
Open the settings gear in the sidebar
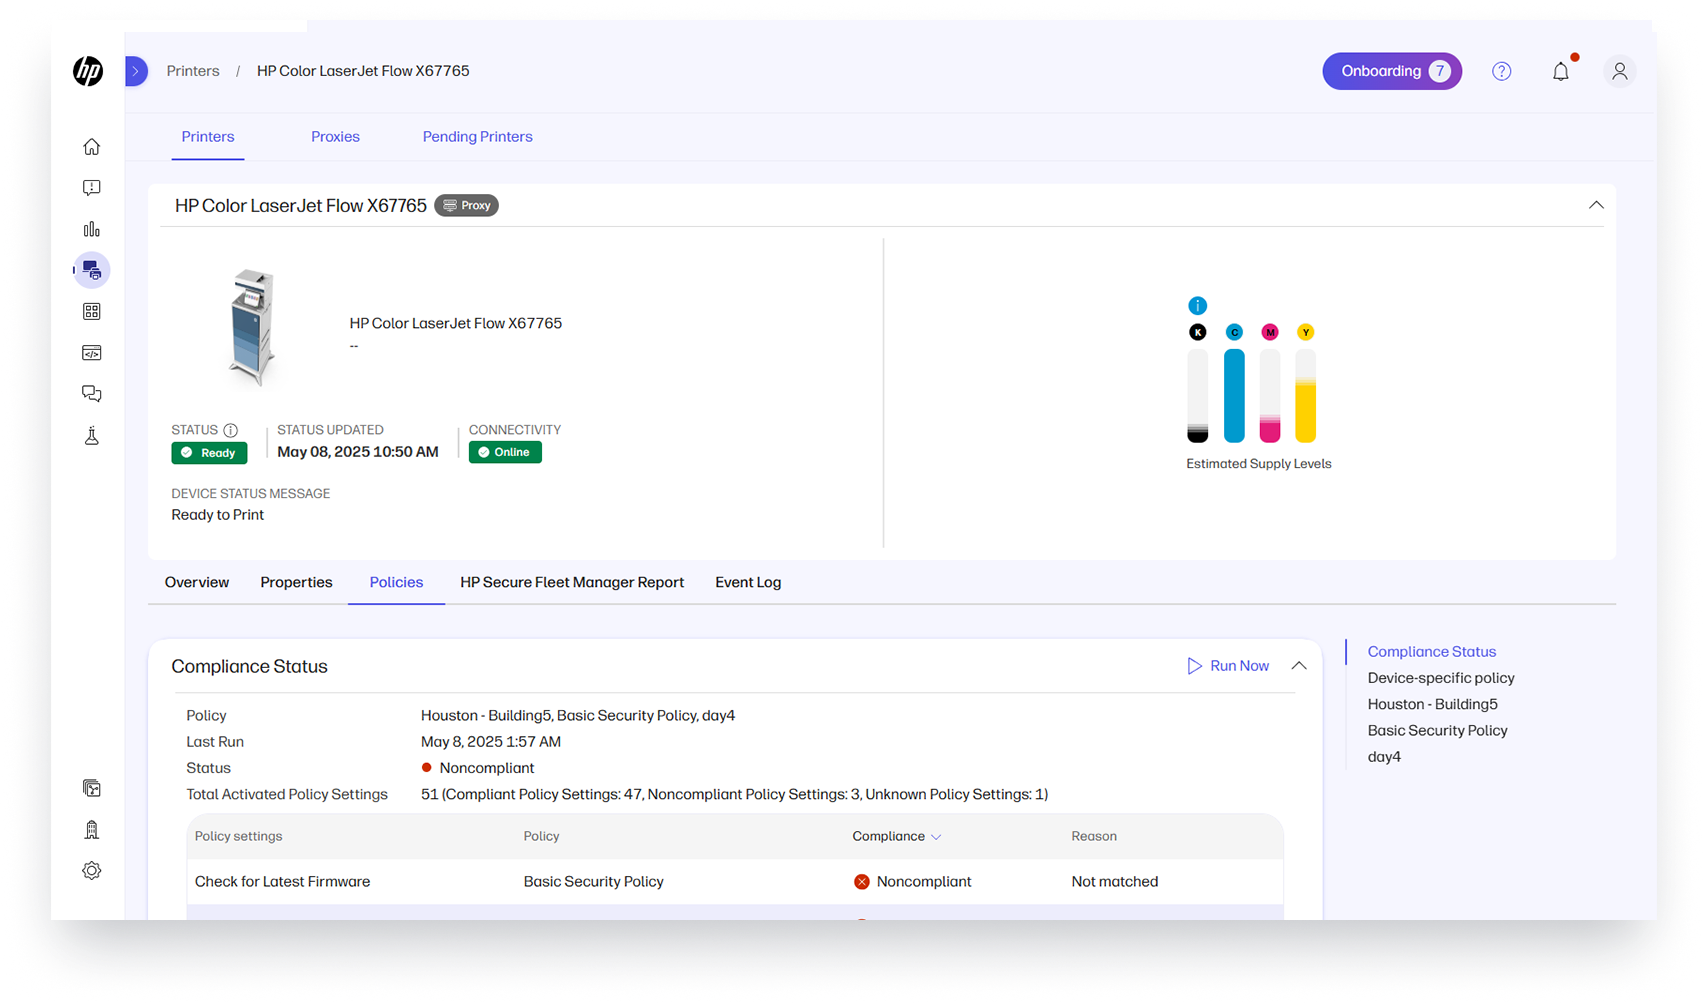[x=92, y=871]
